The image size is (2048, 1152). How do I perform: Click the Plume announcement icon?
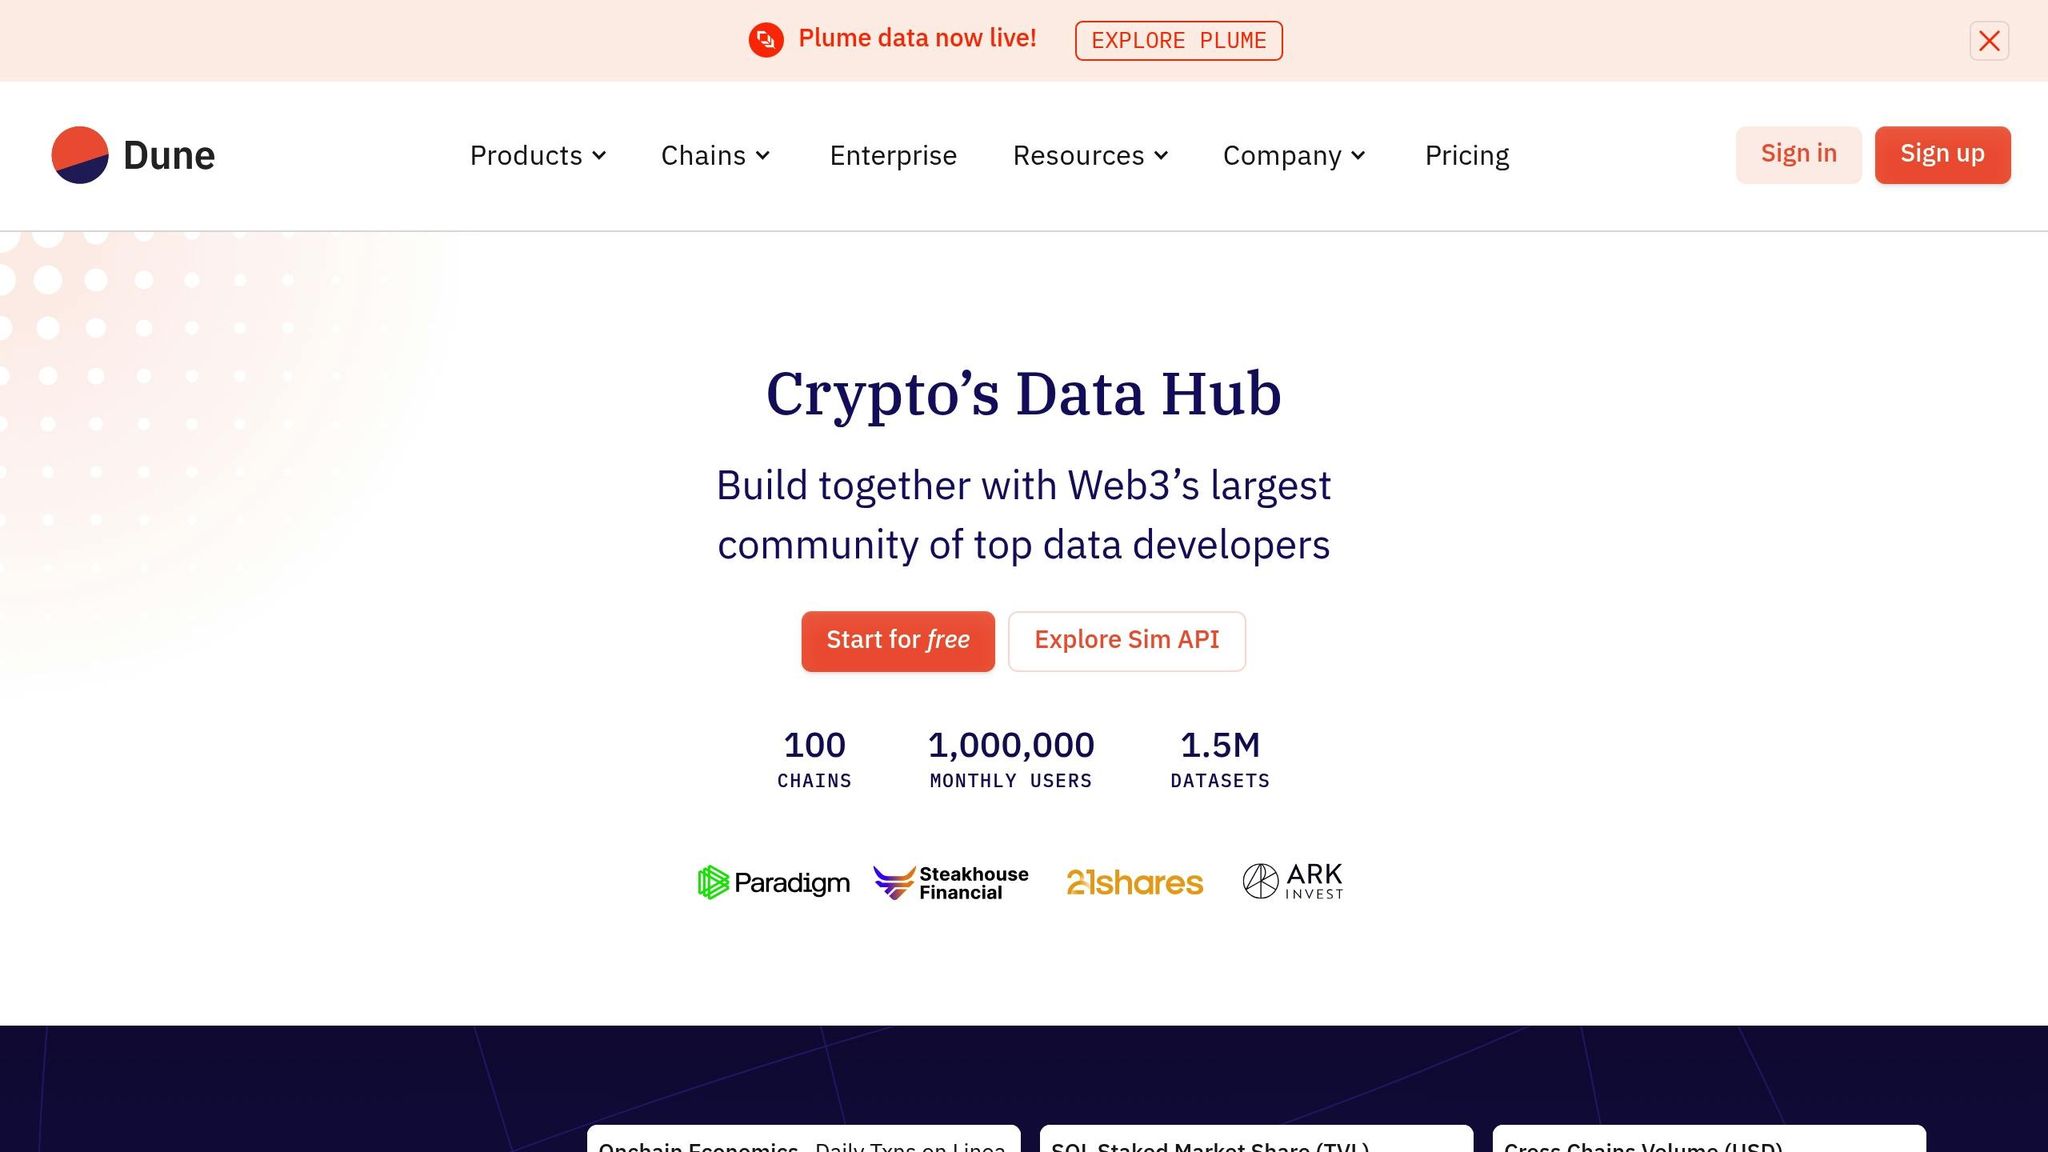766,40
